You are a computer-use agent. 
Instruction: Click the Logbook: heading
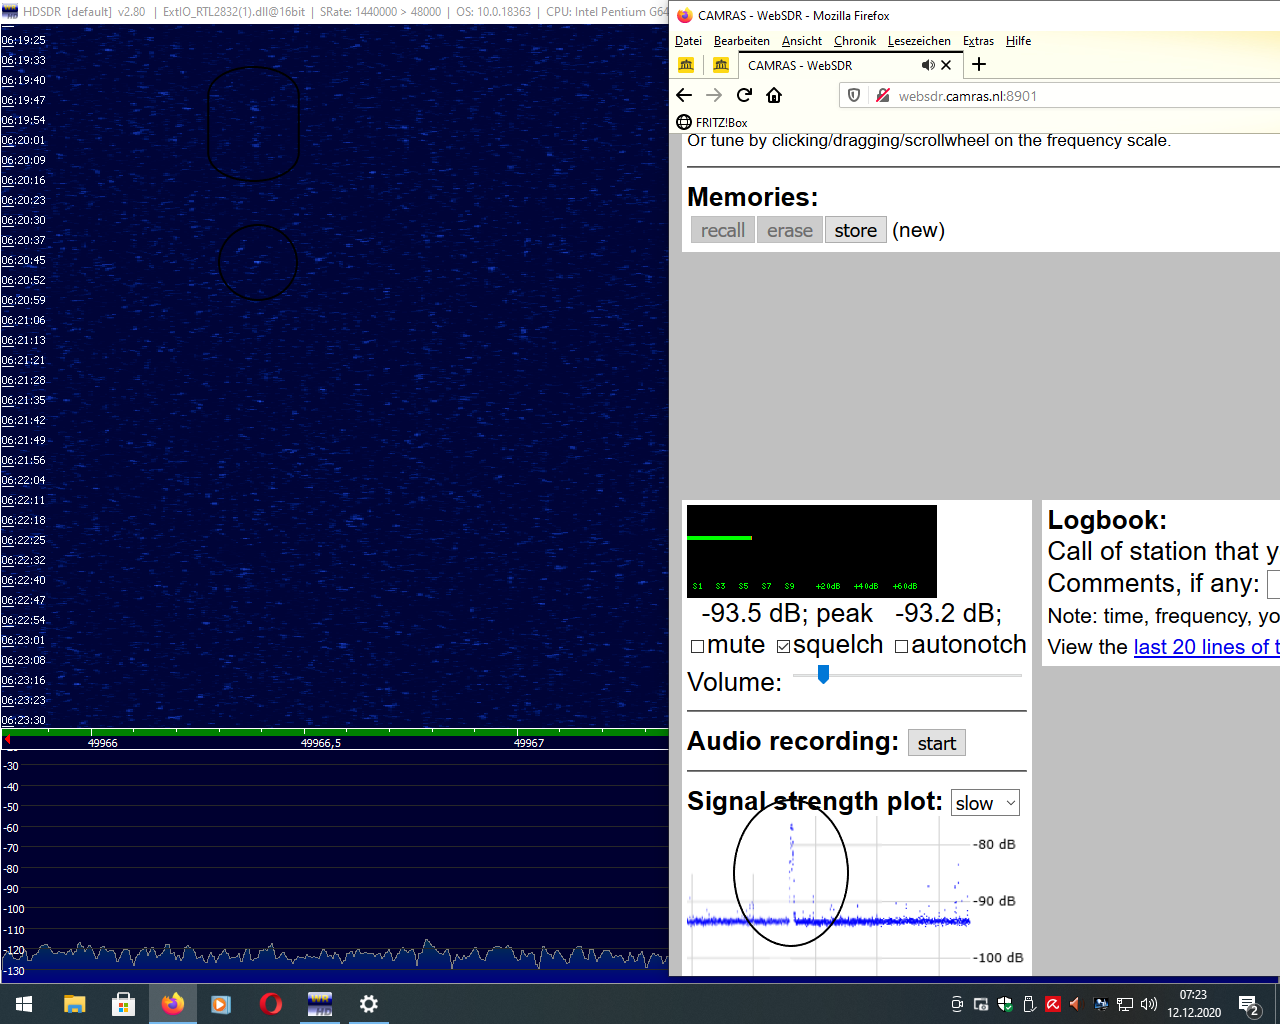pos(1107,520)
